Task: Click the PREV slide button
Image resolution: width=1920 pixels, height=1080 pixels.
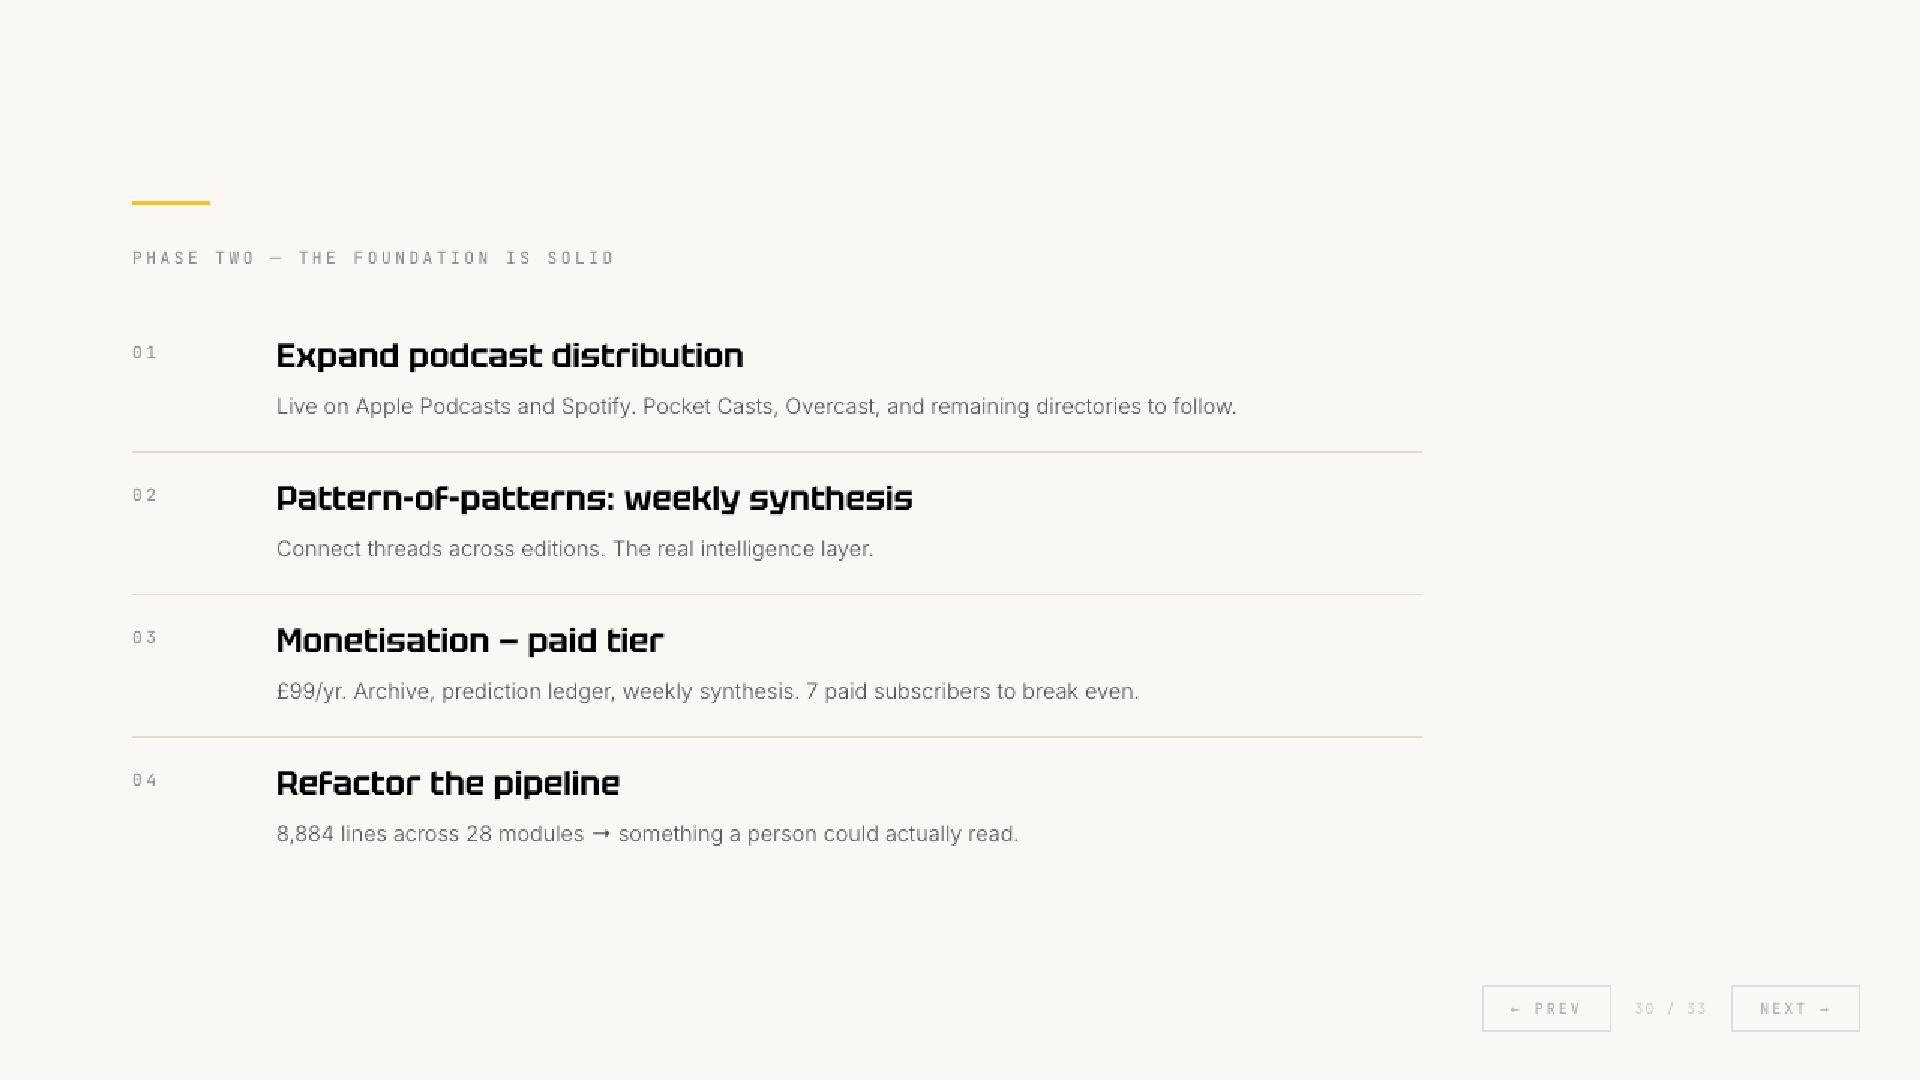Action: click(1546, 1008)
